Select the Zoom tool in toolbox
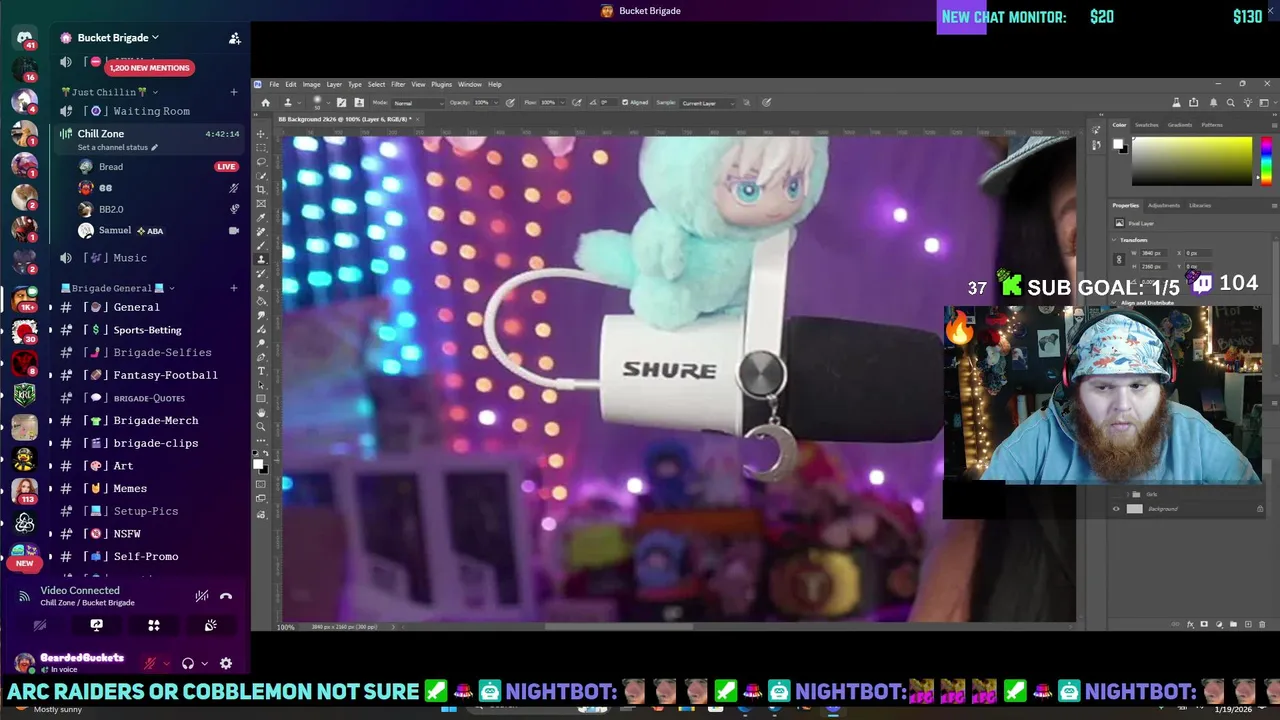 coord(261,427)
